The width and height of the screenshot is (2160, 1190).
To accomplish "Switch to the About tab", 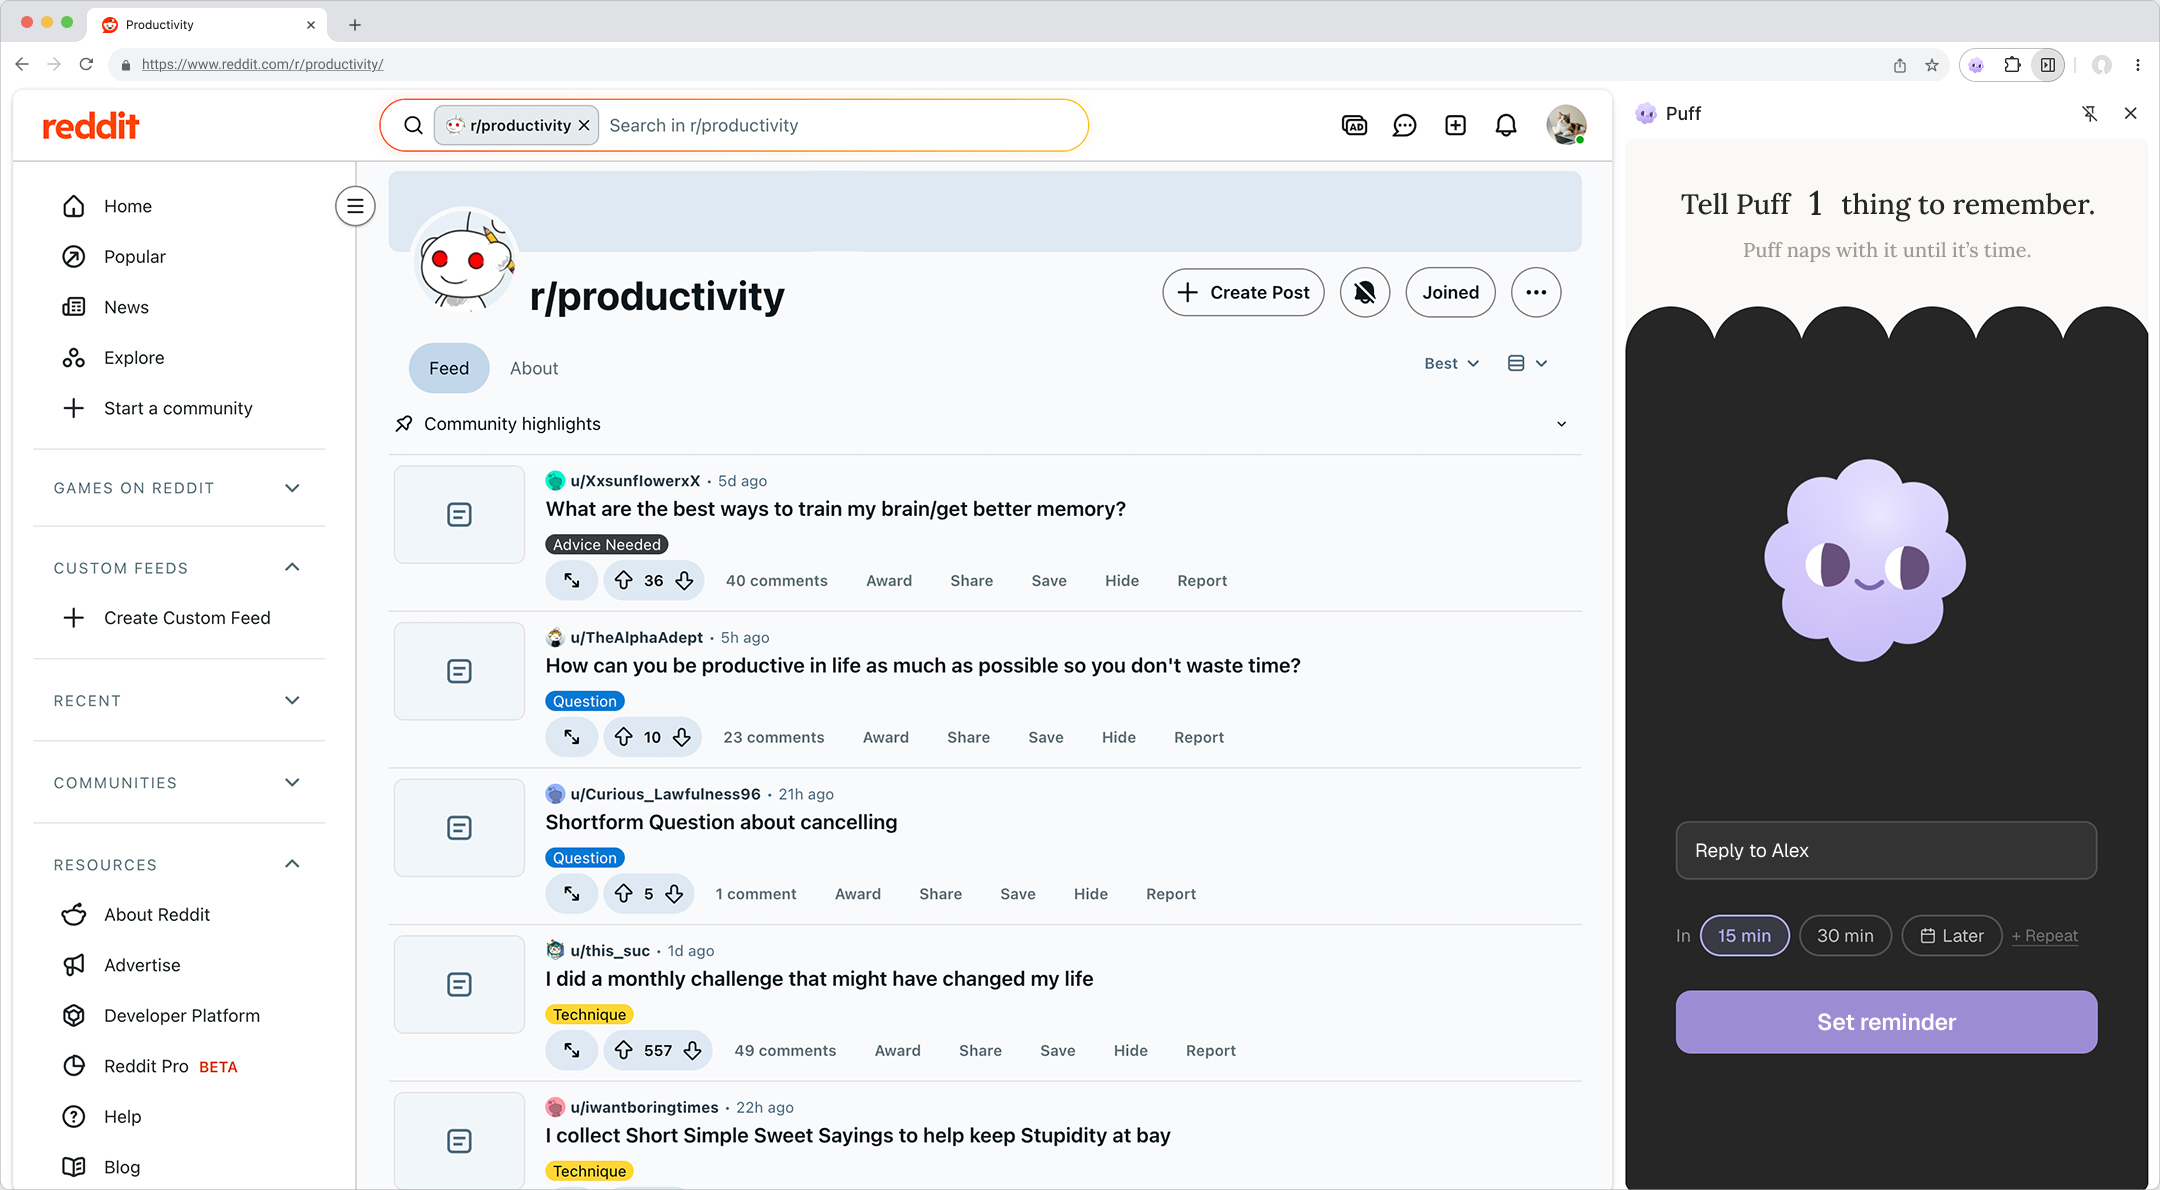I will pyautogui.click(x=534, y=368).
